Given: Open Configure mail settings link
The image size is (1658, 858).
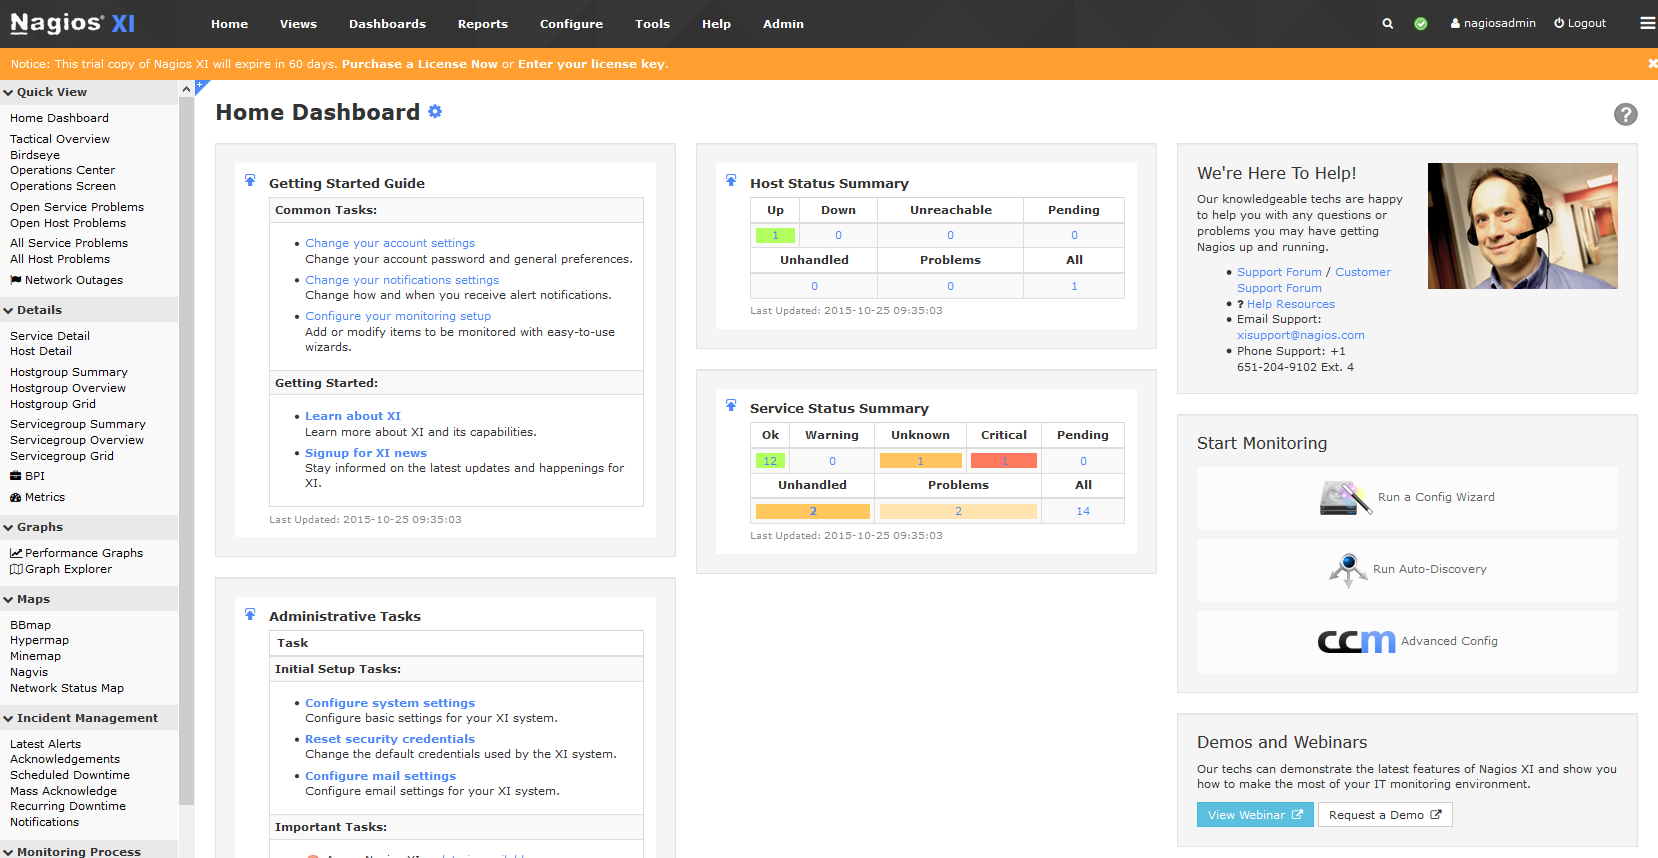Looking at the screenshot, I should (380, 776).
